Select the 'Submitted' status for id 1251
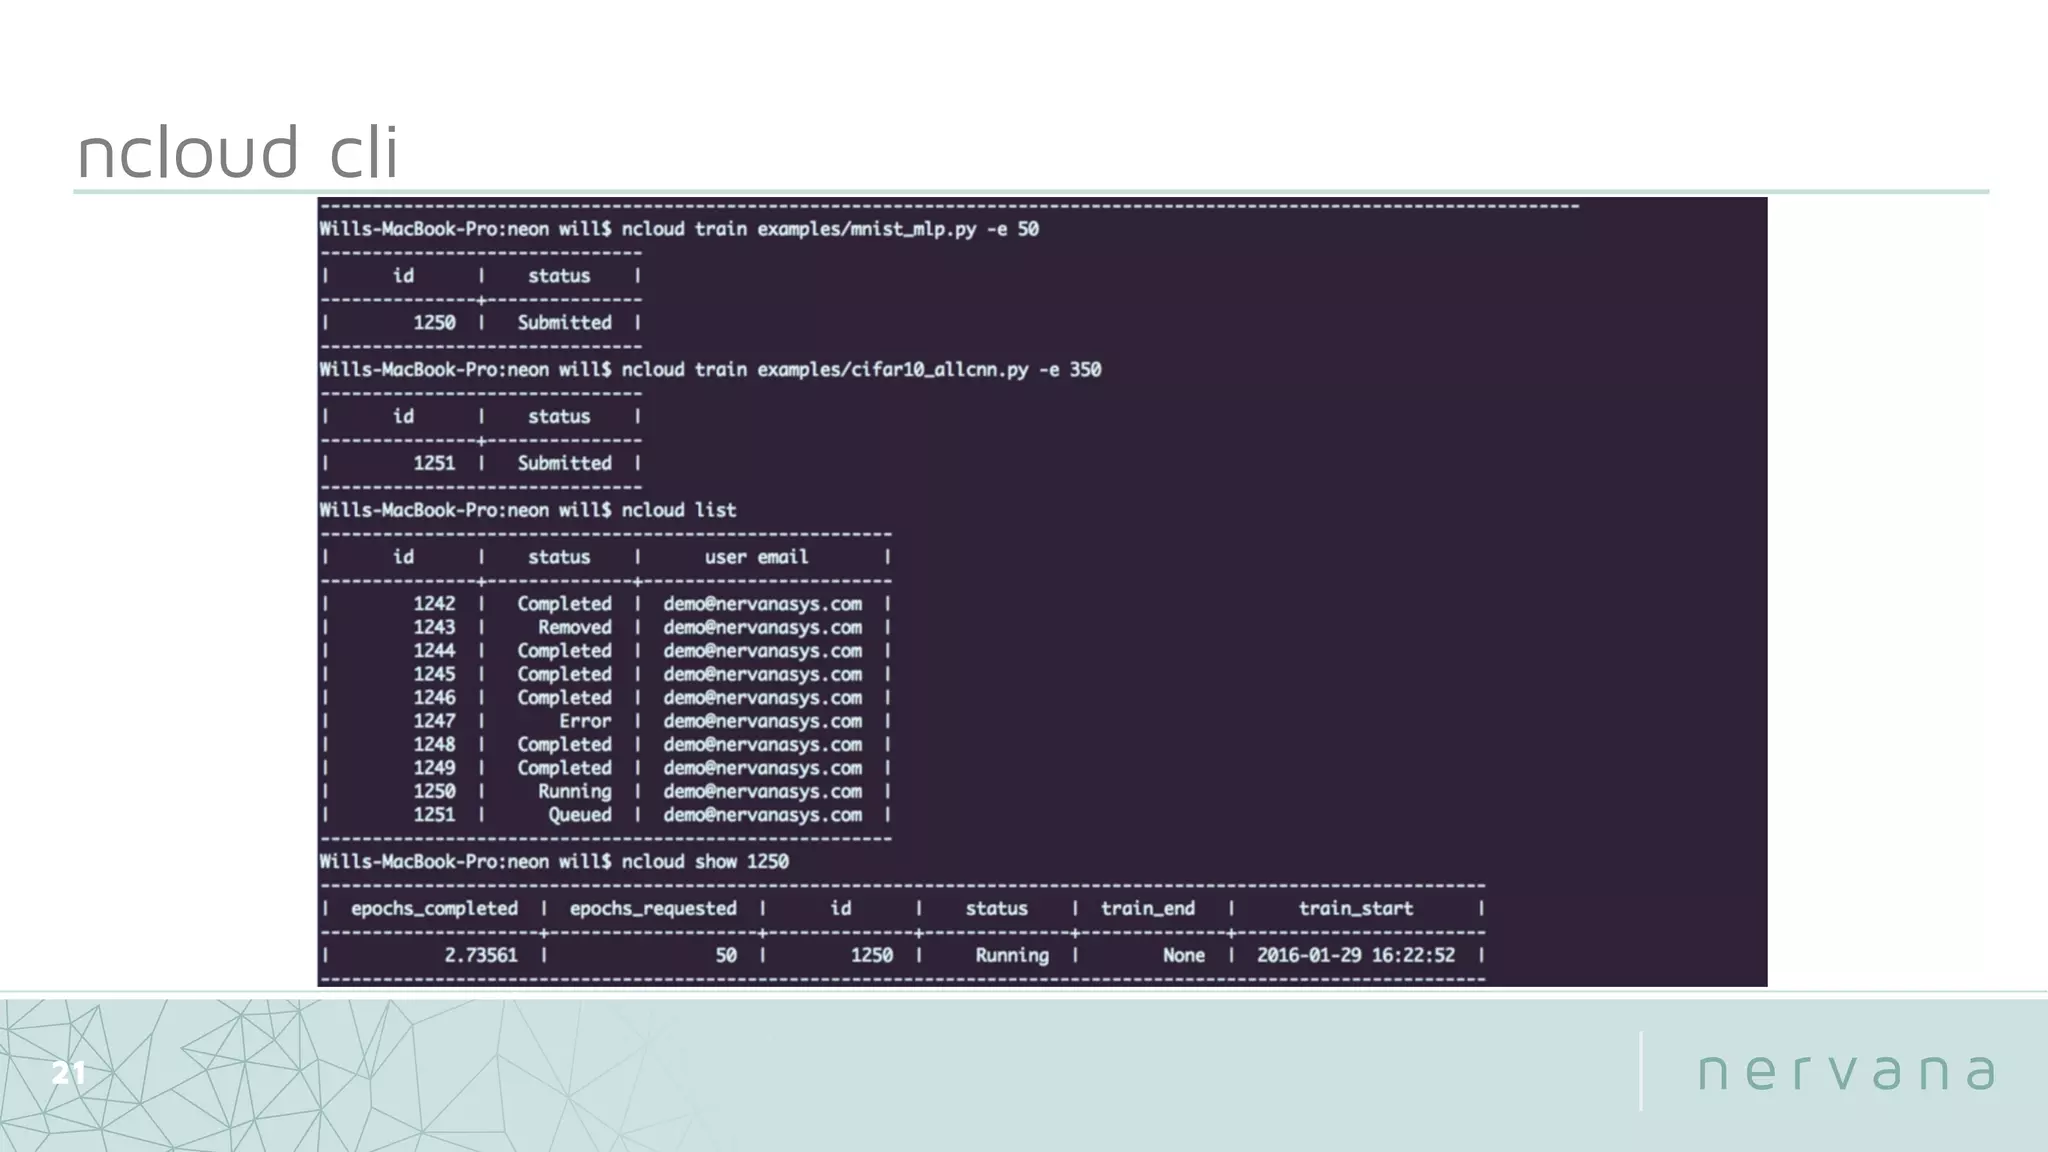This screenshot has width=2048, height=1152. 564,463
